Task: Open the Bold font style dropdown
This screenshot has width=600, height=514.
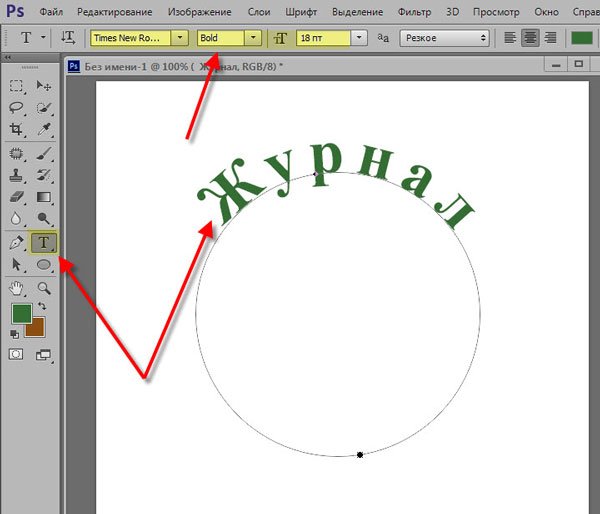Action: pyautogui.click(x=251, y=37)
